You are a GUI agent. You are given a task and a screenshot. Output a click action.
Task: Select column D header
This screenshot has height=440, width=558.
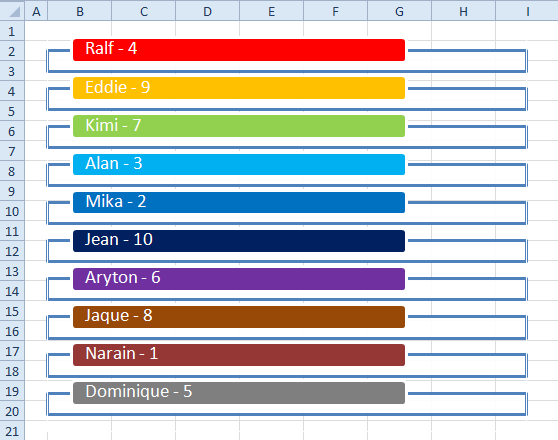[x=207, y=11]
